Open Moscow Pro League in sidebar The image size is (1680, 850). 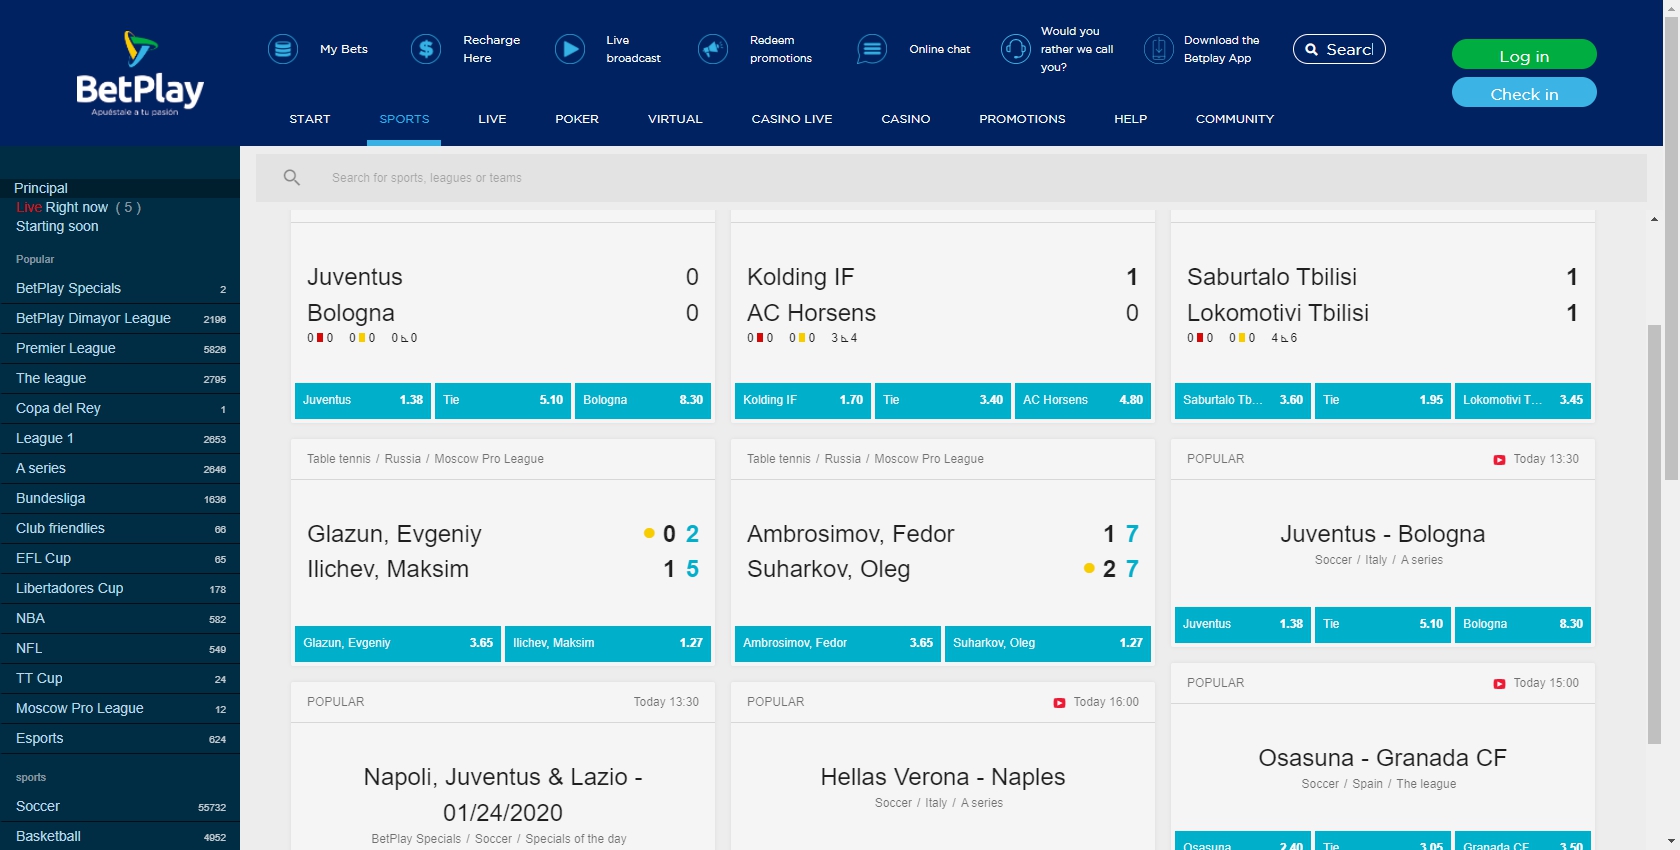(120, 708)
